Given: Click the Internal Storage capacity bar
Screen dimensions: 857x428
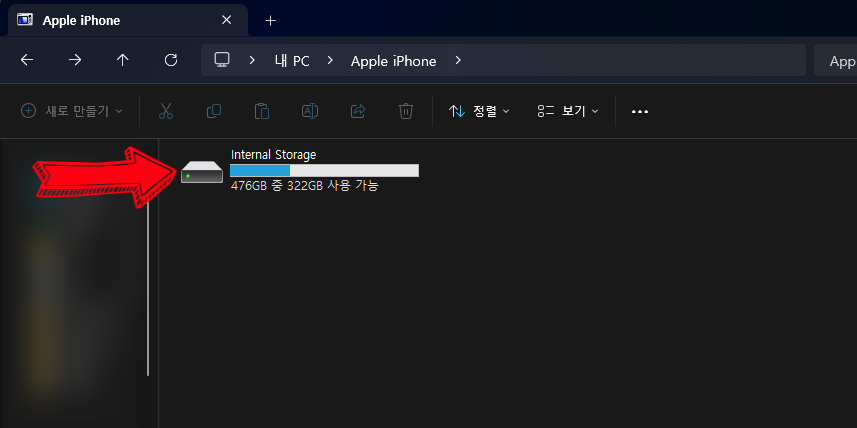Looking at the screenshot, I should [325, 171].
